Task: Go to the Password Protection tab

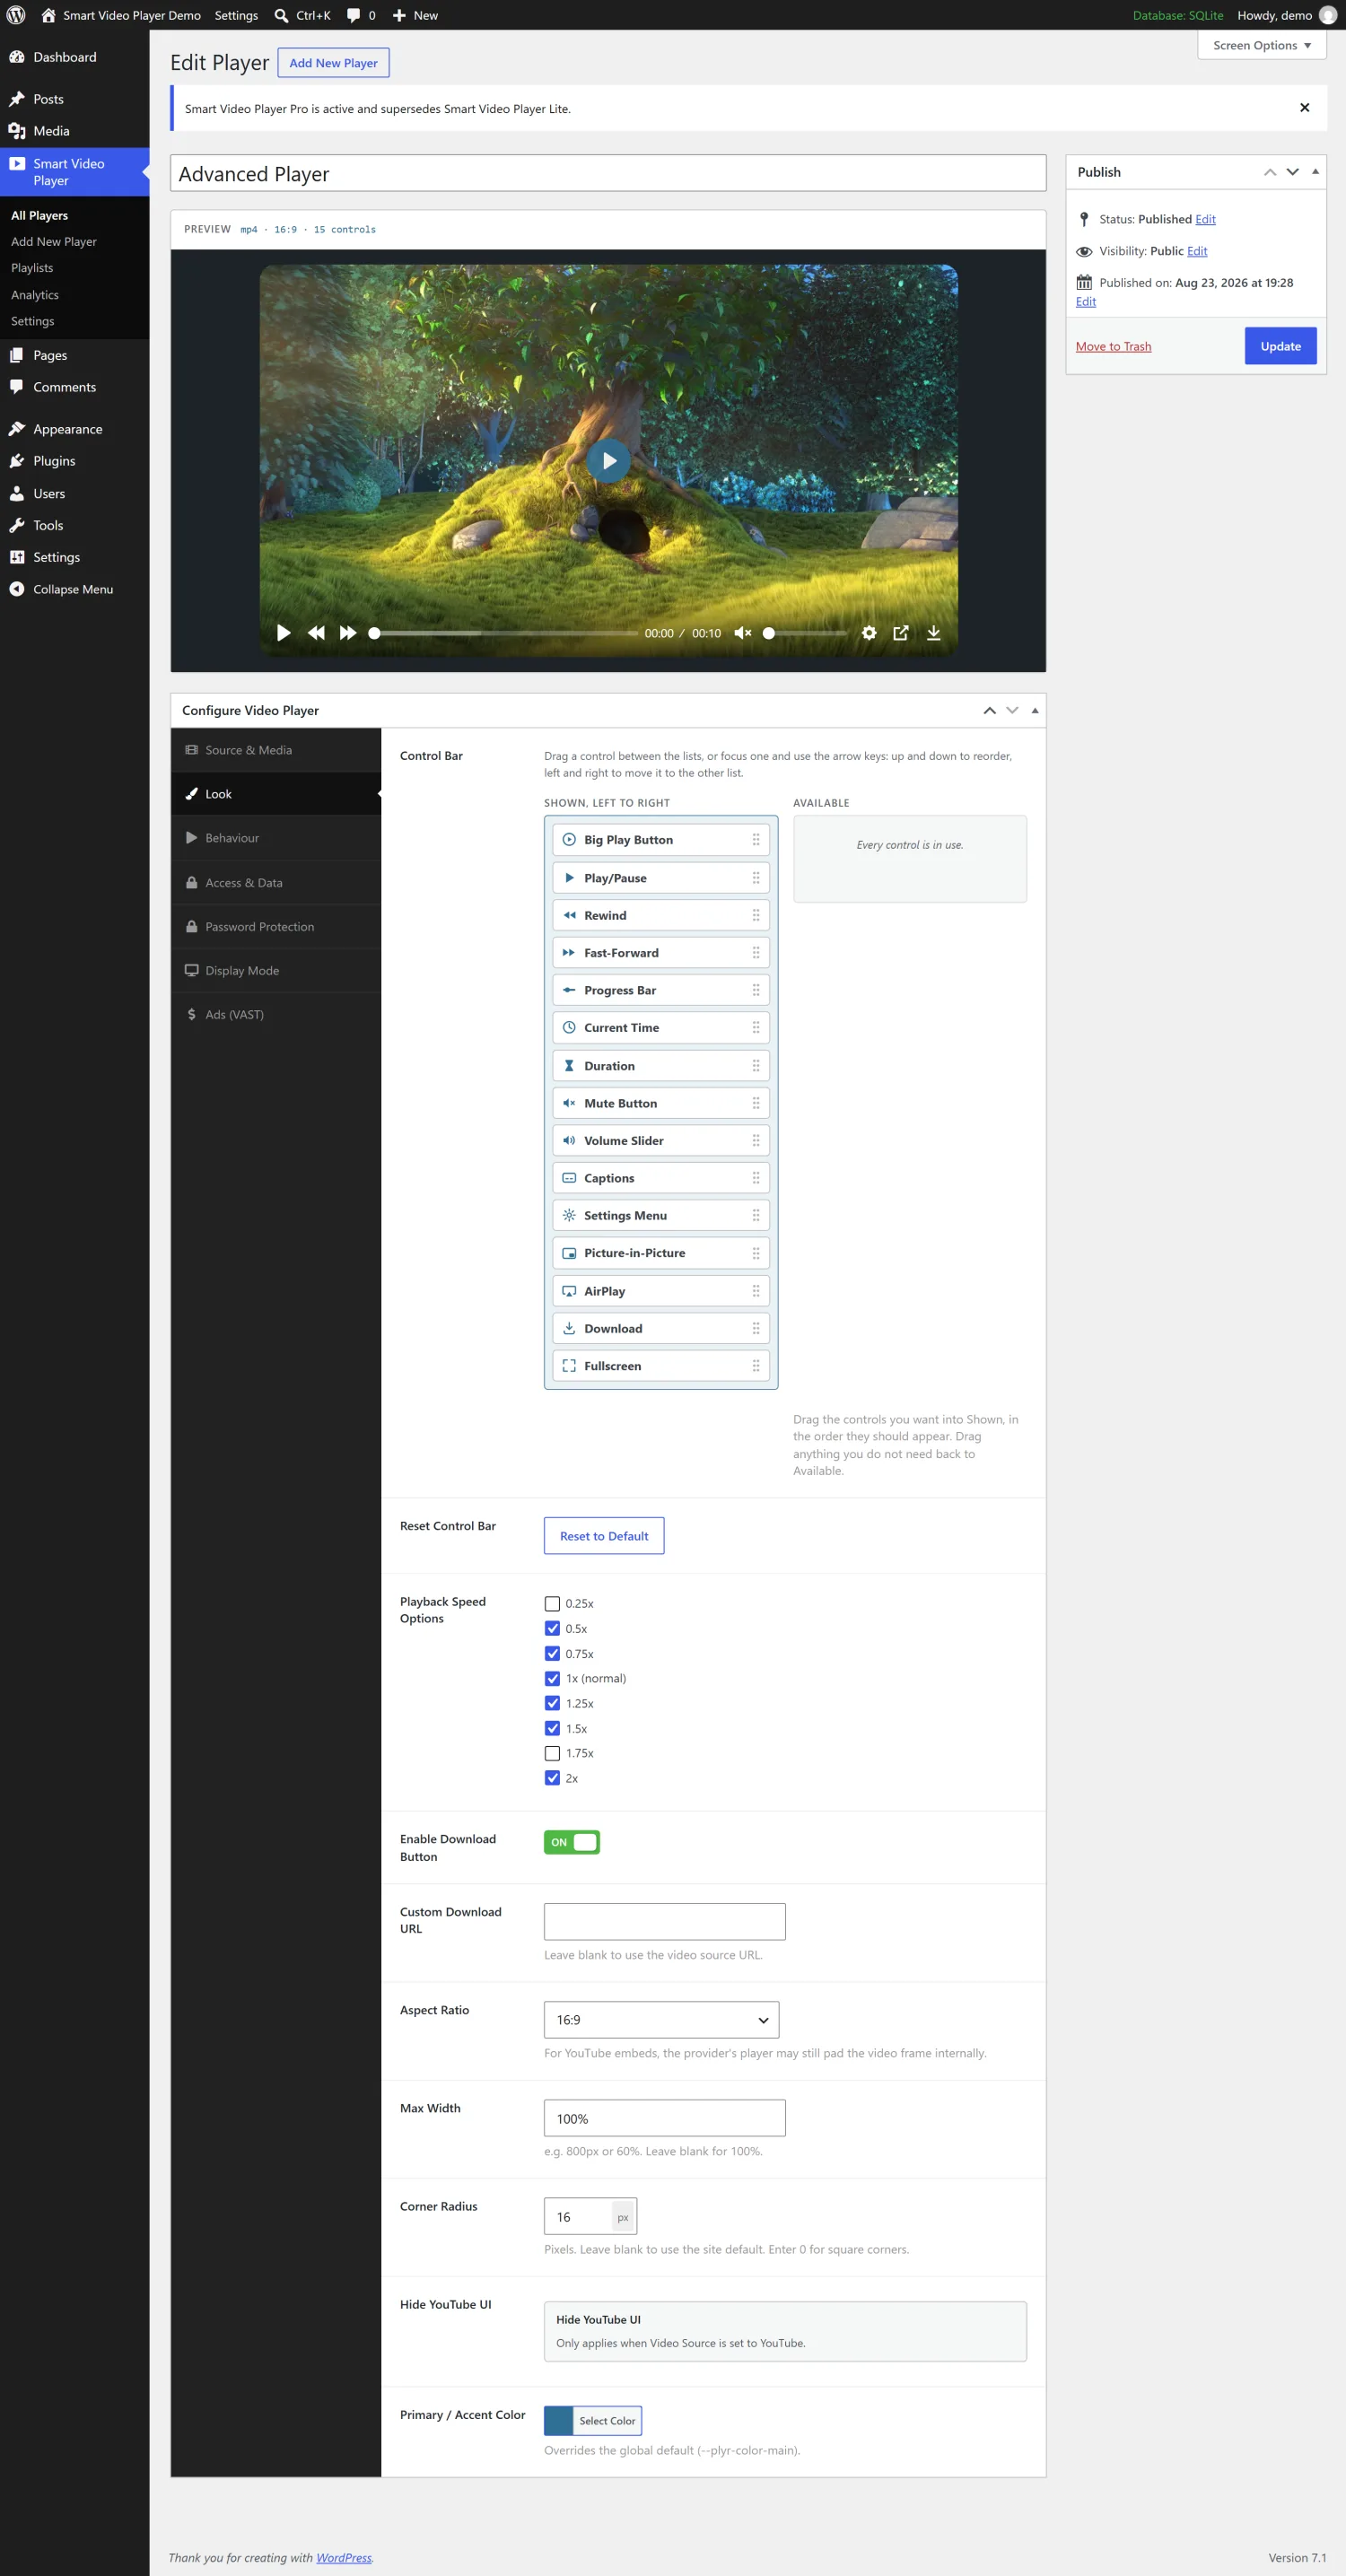Action: tap(276, 927)
